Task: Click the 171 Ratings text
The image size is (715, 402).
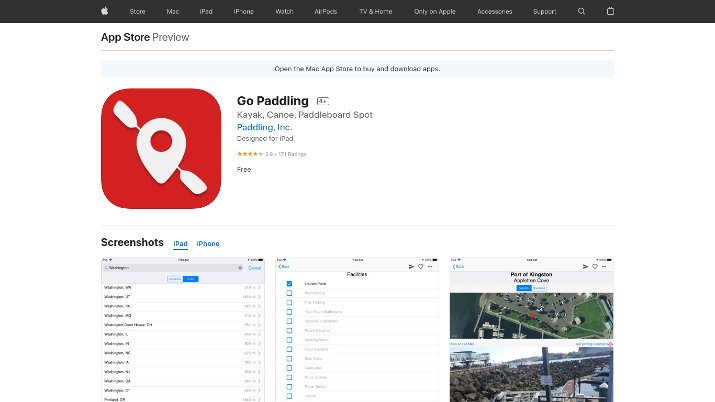Action: pyautogui.click(x=292, y=154)
